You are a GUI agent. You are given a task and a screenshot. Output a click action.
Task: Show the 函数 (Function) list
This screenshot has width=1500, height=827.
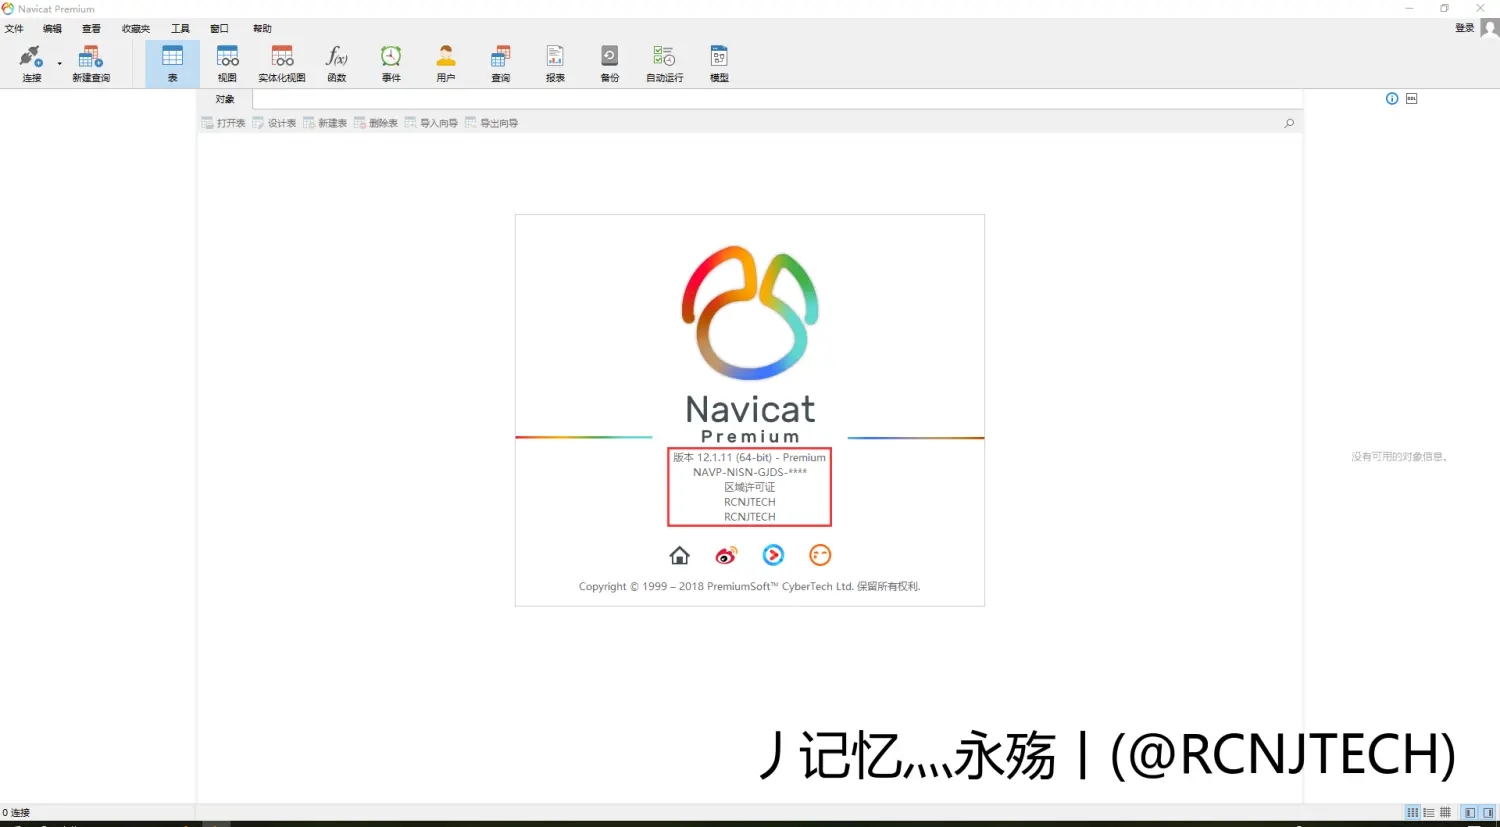(337, 63)
